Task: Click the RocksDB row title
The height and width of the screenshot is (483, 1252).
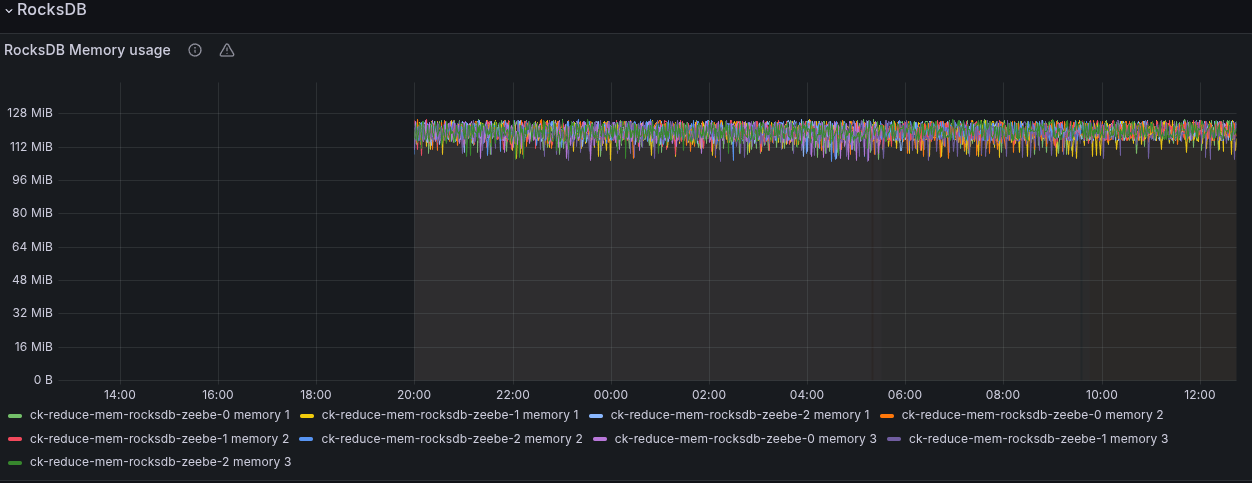Action: 51,10
